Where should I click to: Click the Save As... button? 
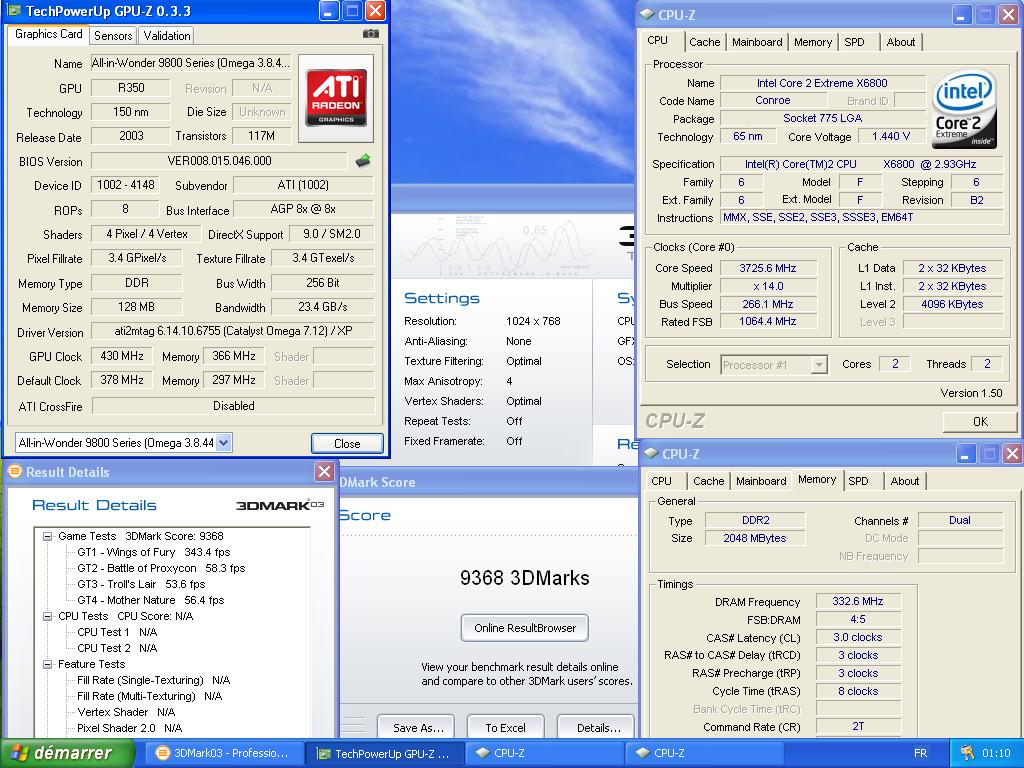click(418, 728)
